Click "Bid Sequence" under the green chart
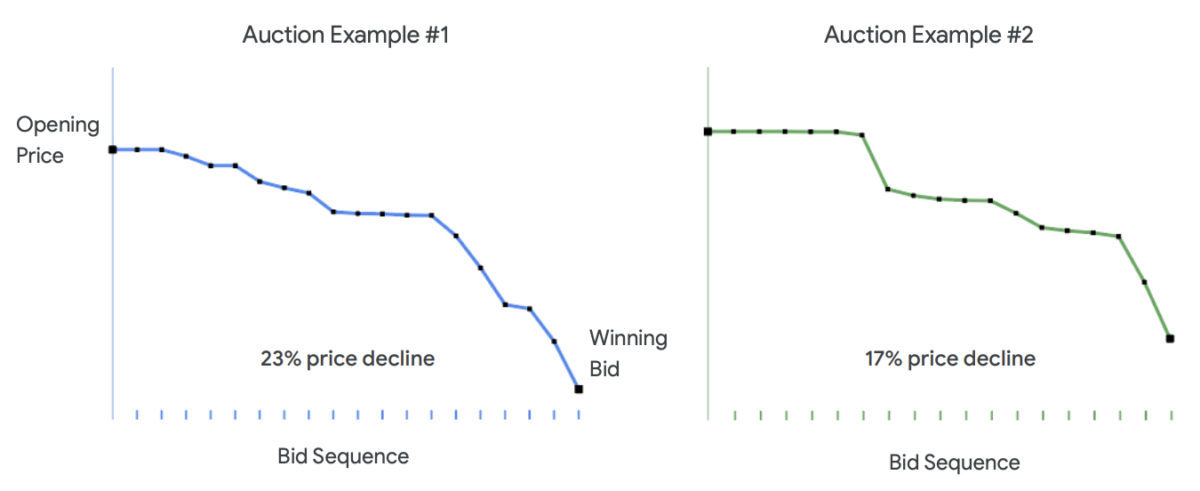The width and height of the screenshot is (1200, 491). 954,463
